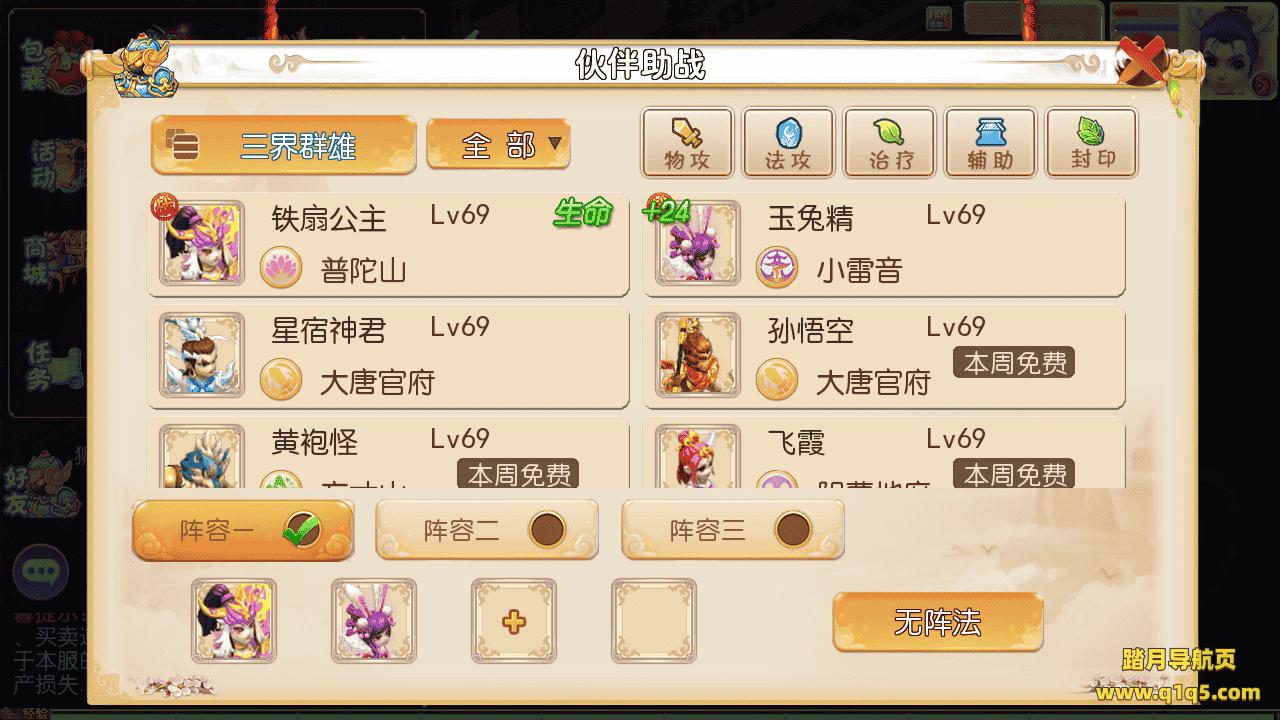Filter partners by 物攻 physical attack icon
This screenshot has width=1280, height=720.
[x=687, y=143]
